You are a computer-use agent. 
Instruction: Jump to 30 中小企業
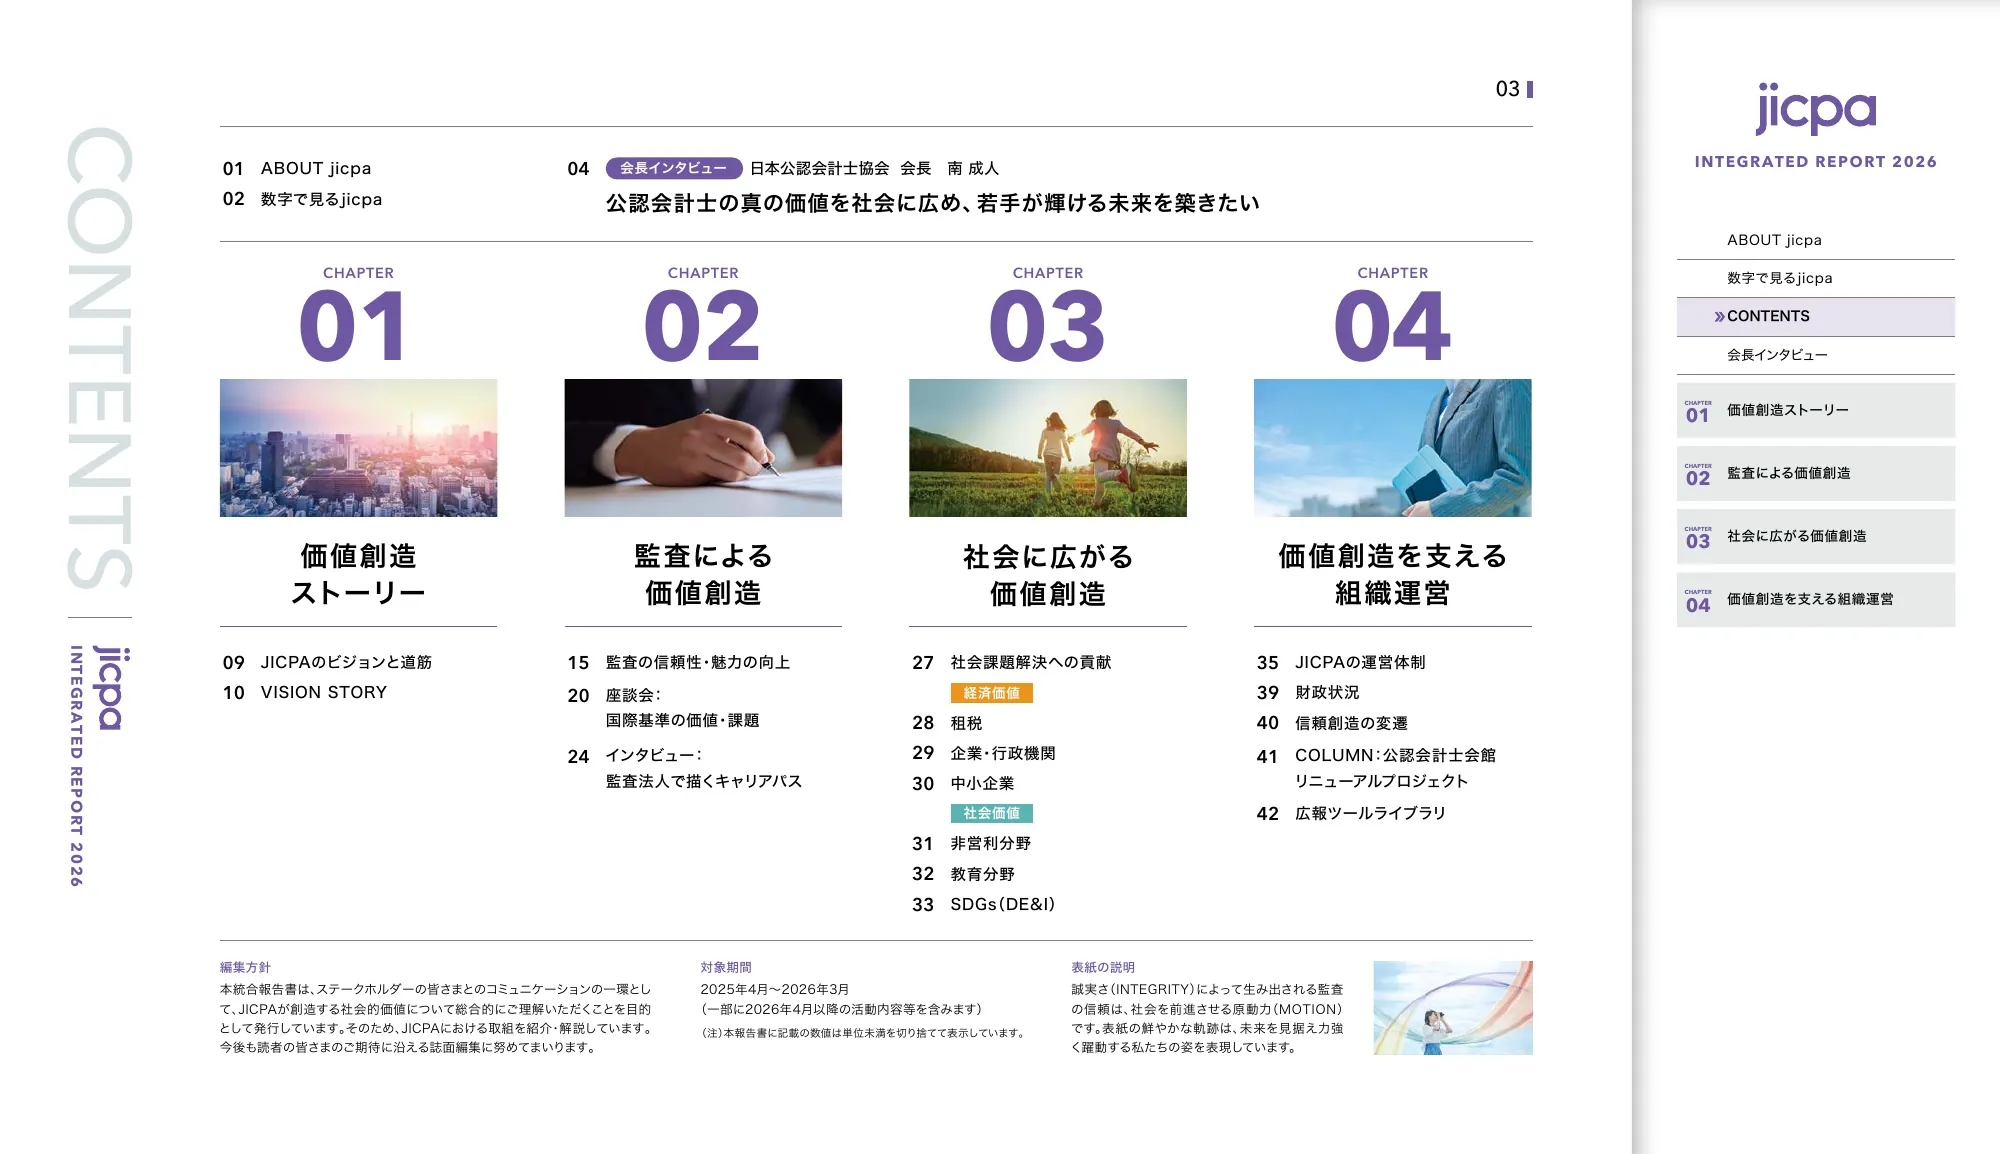coord(963,783)
